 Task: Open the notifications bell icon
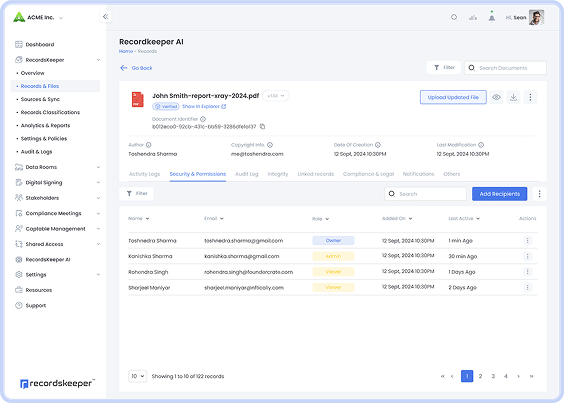coord(491,17)
